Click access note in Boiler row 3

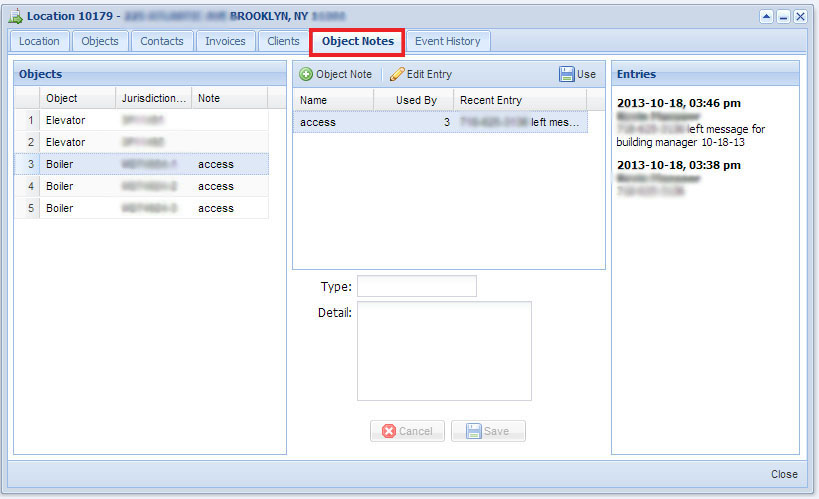tap(216, 165)
